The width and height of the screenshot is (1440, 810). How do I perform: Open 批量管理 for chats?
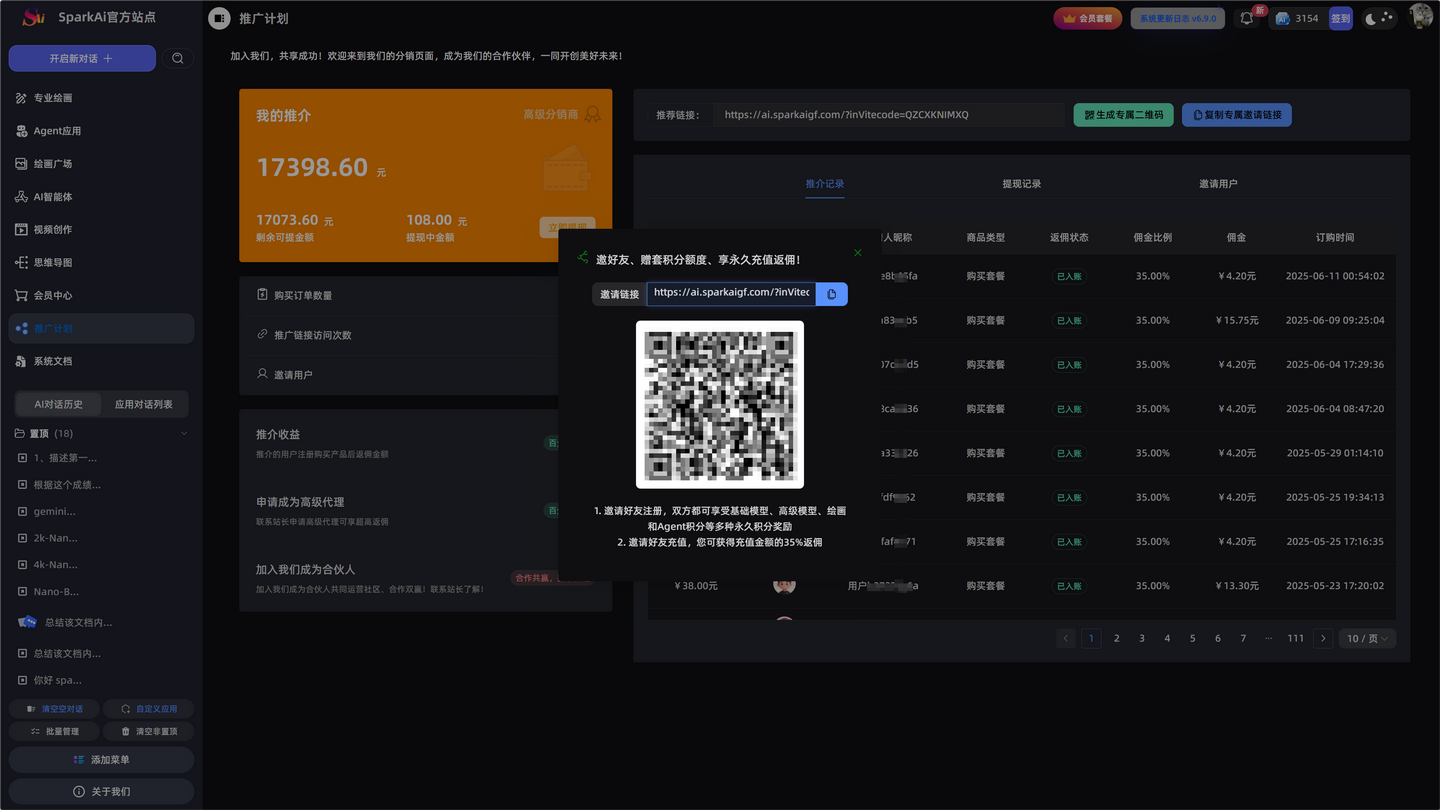click(54, 731)
